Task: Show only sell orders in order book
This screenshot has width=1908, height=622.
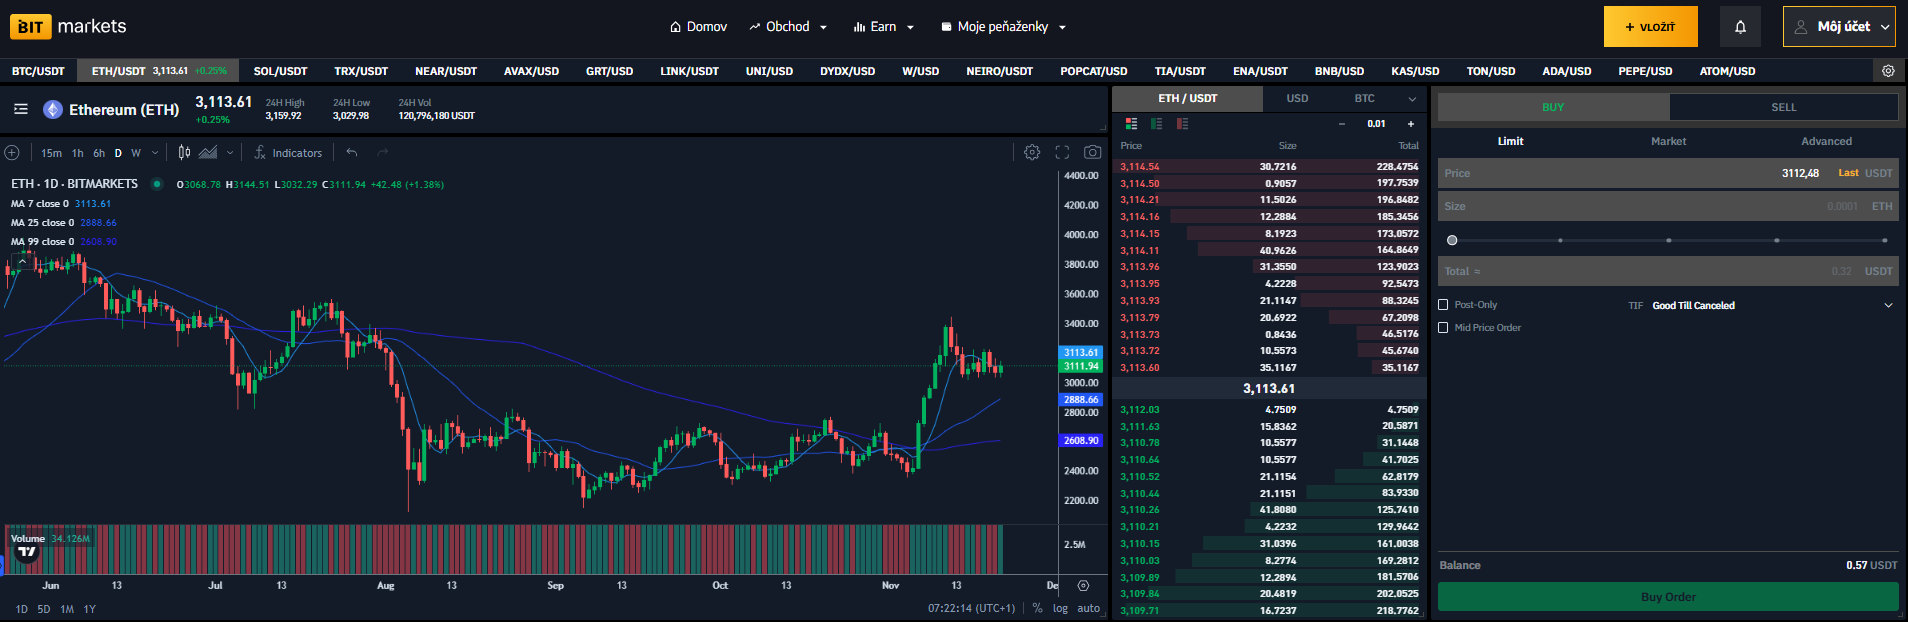Action: pyautogui.click(x=1182, y=124)
